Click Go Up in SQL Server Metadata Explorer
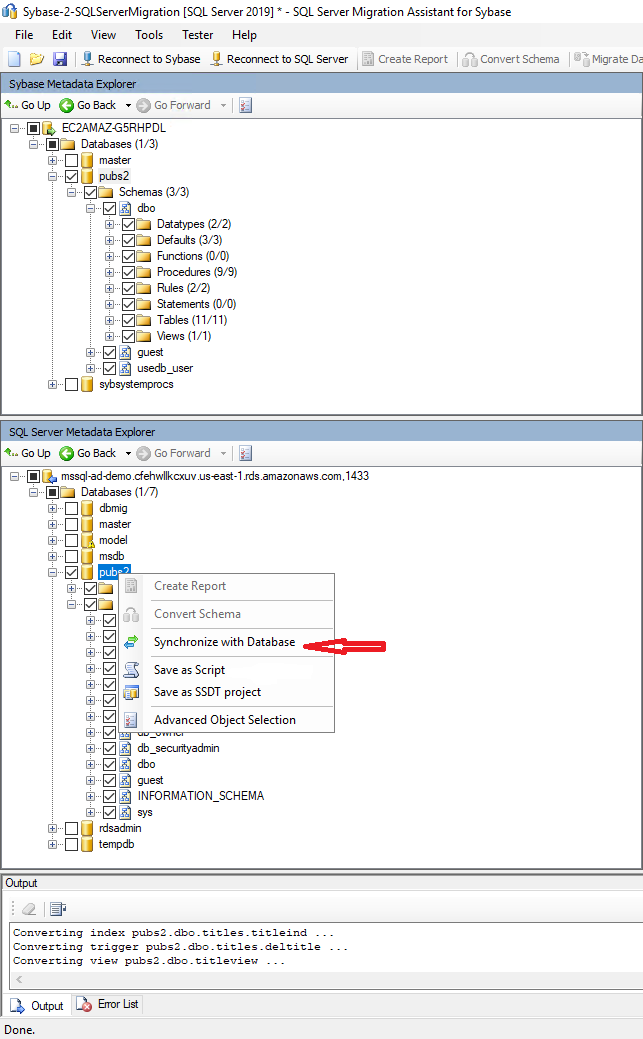 pyautogui.click(x=27, y=453)
